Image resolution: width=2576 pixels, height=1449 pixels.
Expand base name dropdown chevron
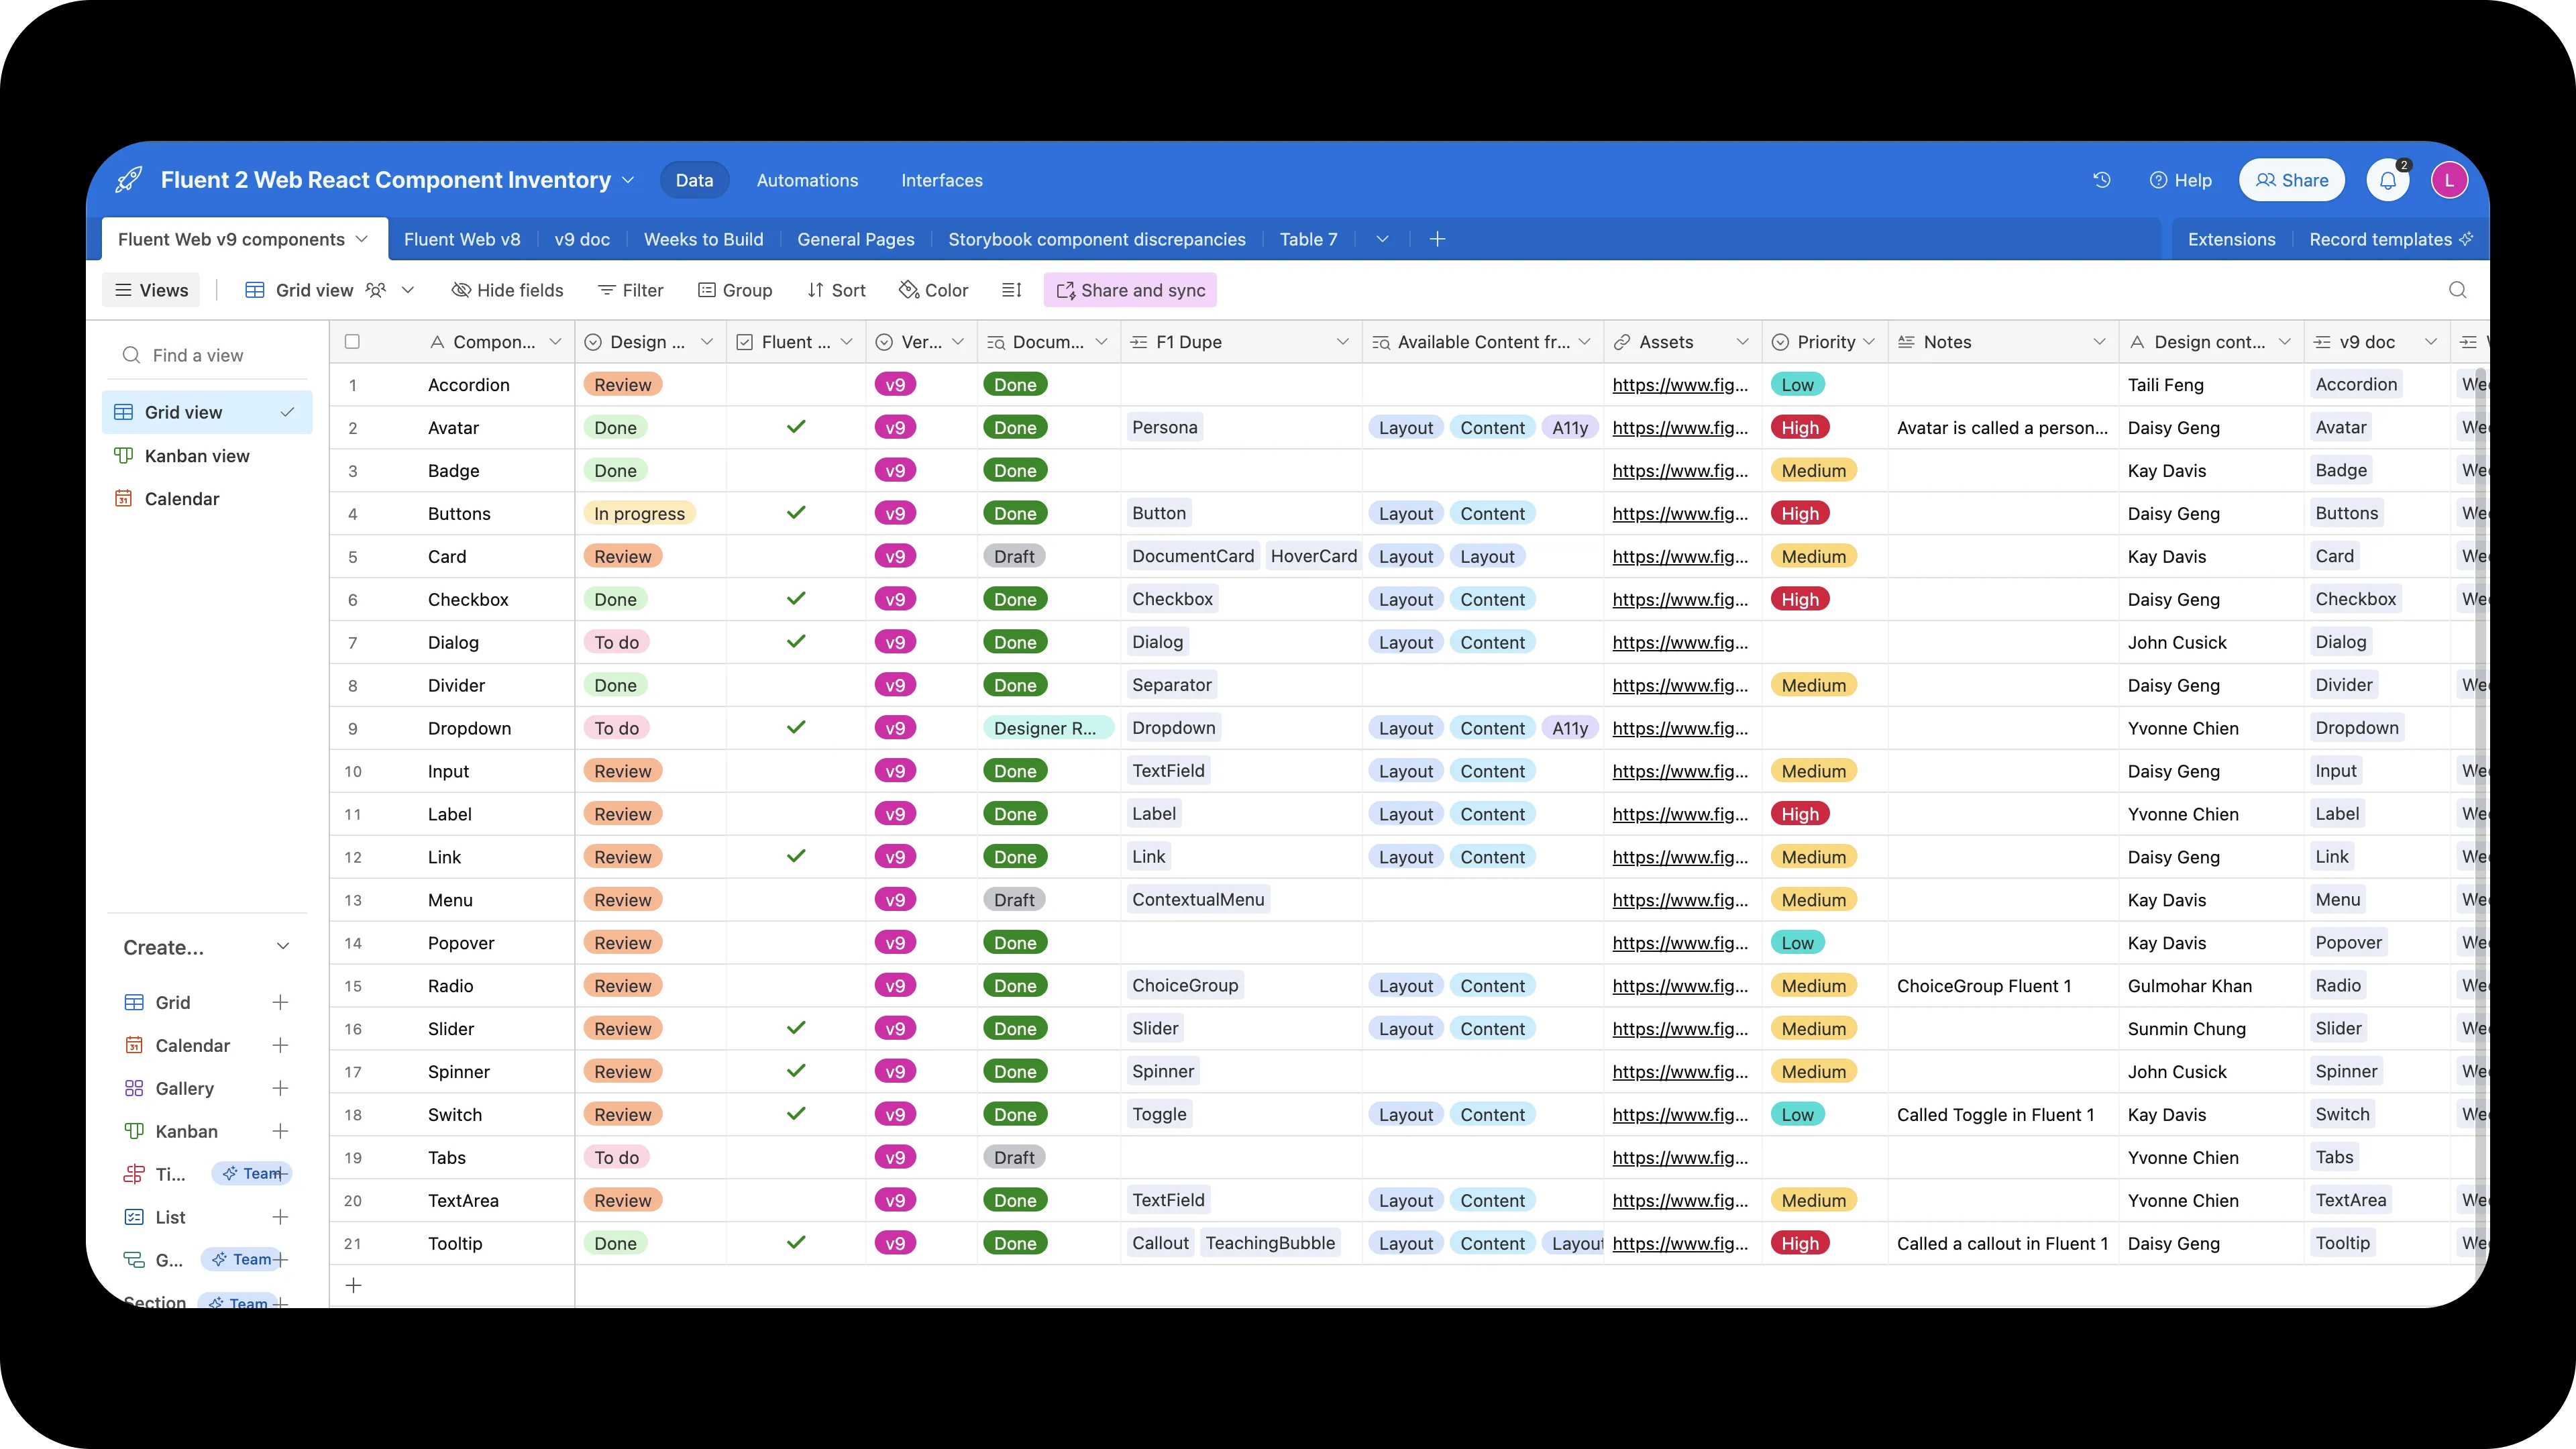click(628, 180)
